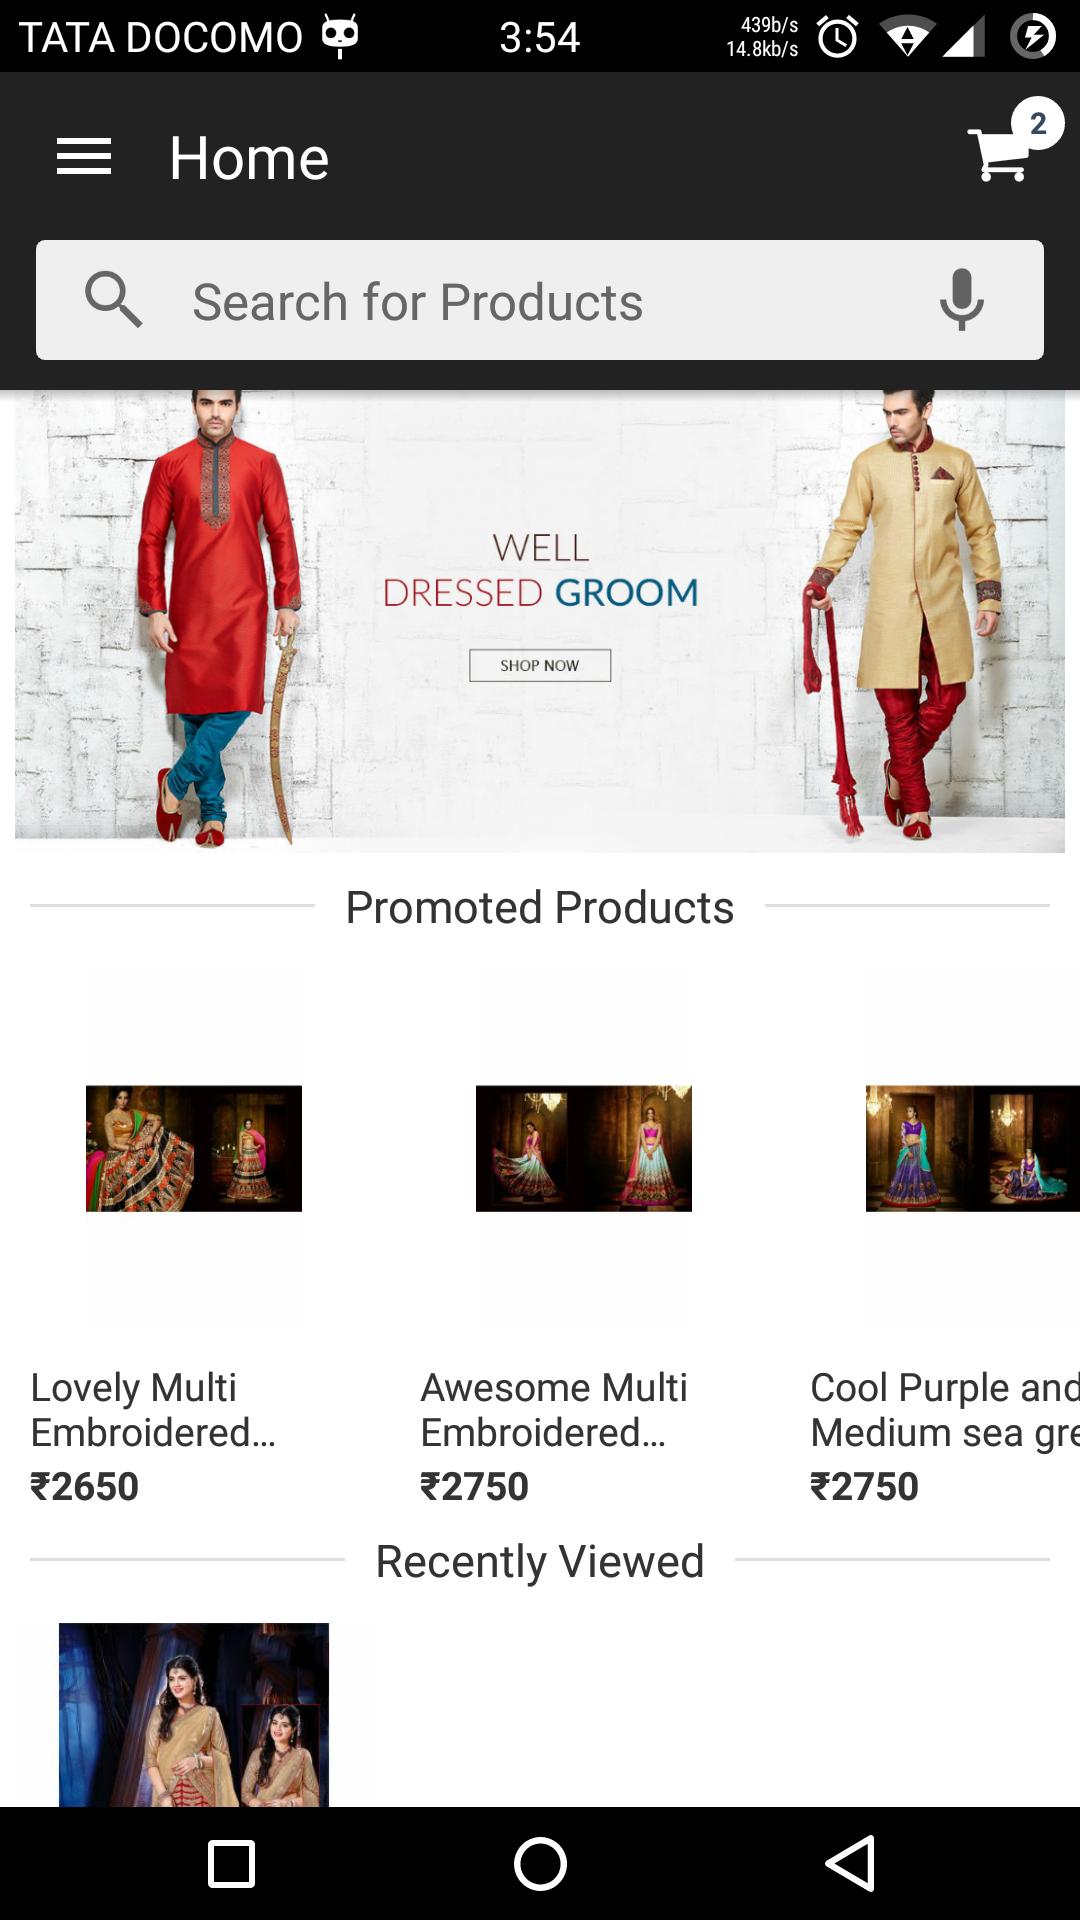Tap the Android home circle button

(540, 1864)
